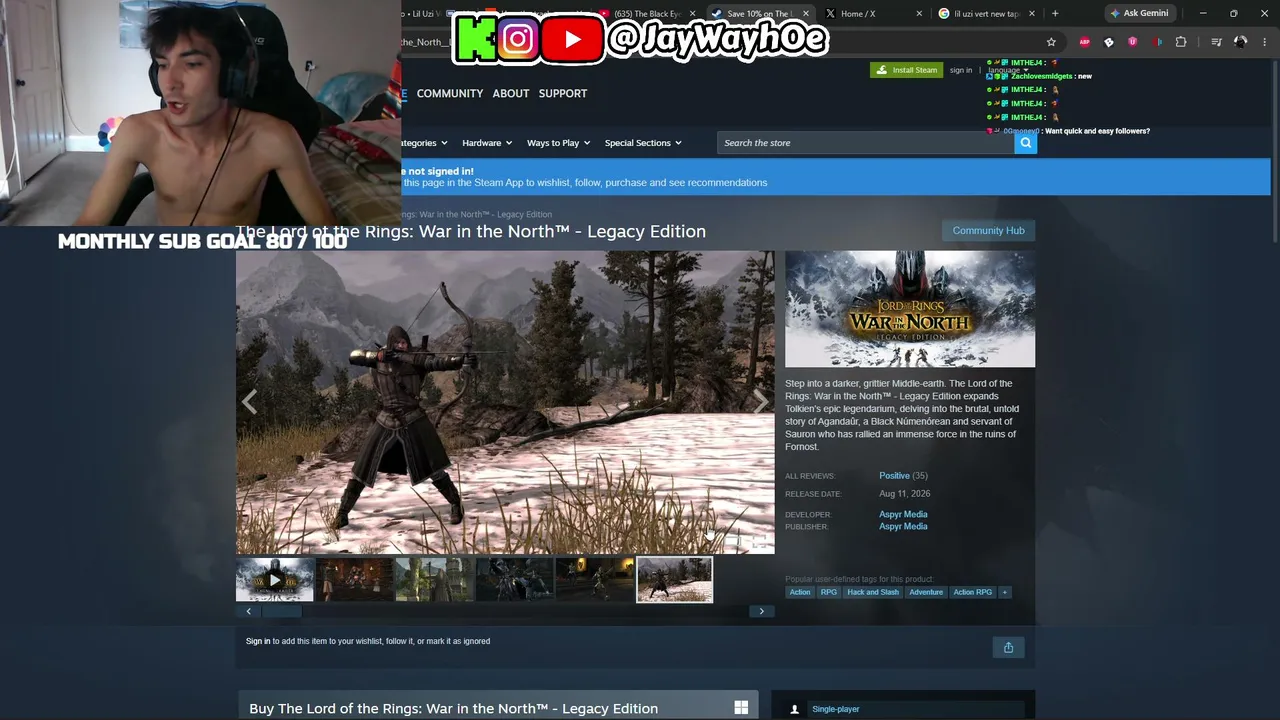Screen dimensions: 1280x720
Task: Click the Windows platform icon in Buy box
Action: [741, 708]
